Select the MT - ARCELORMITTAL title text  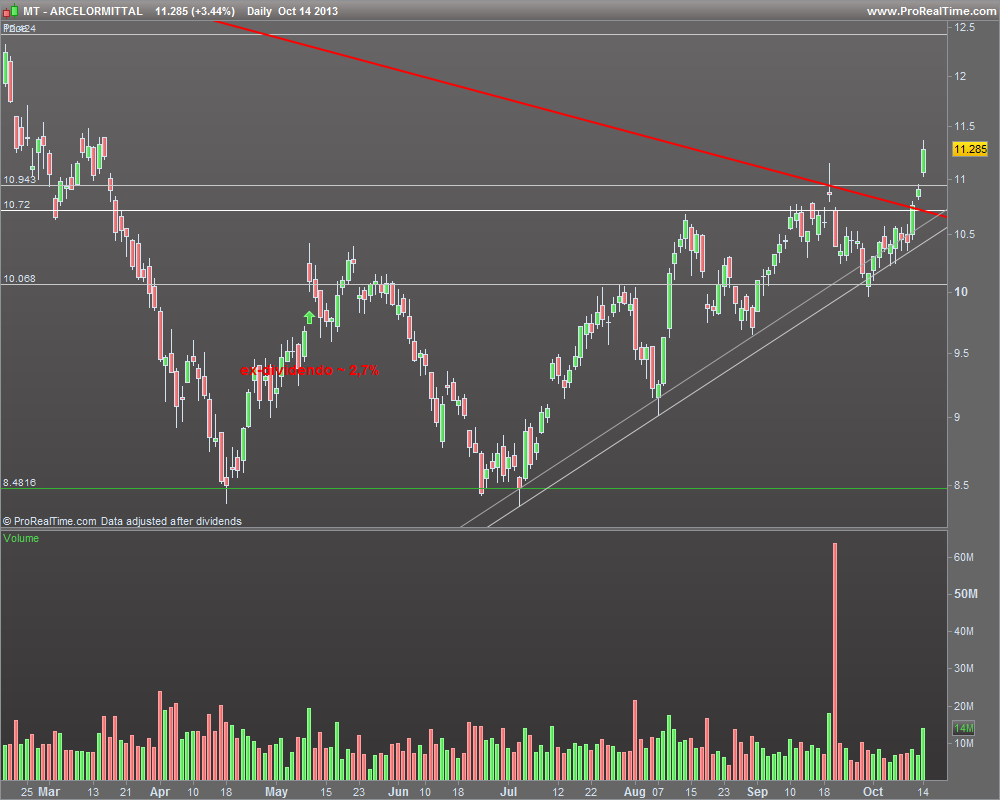[83, 11]
